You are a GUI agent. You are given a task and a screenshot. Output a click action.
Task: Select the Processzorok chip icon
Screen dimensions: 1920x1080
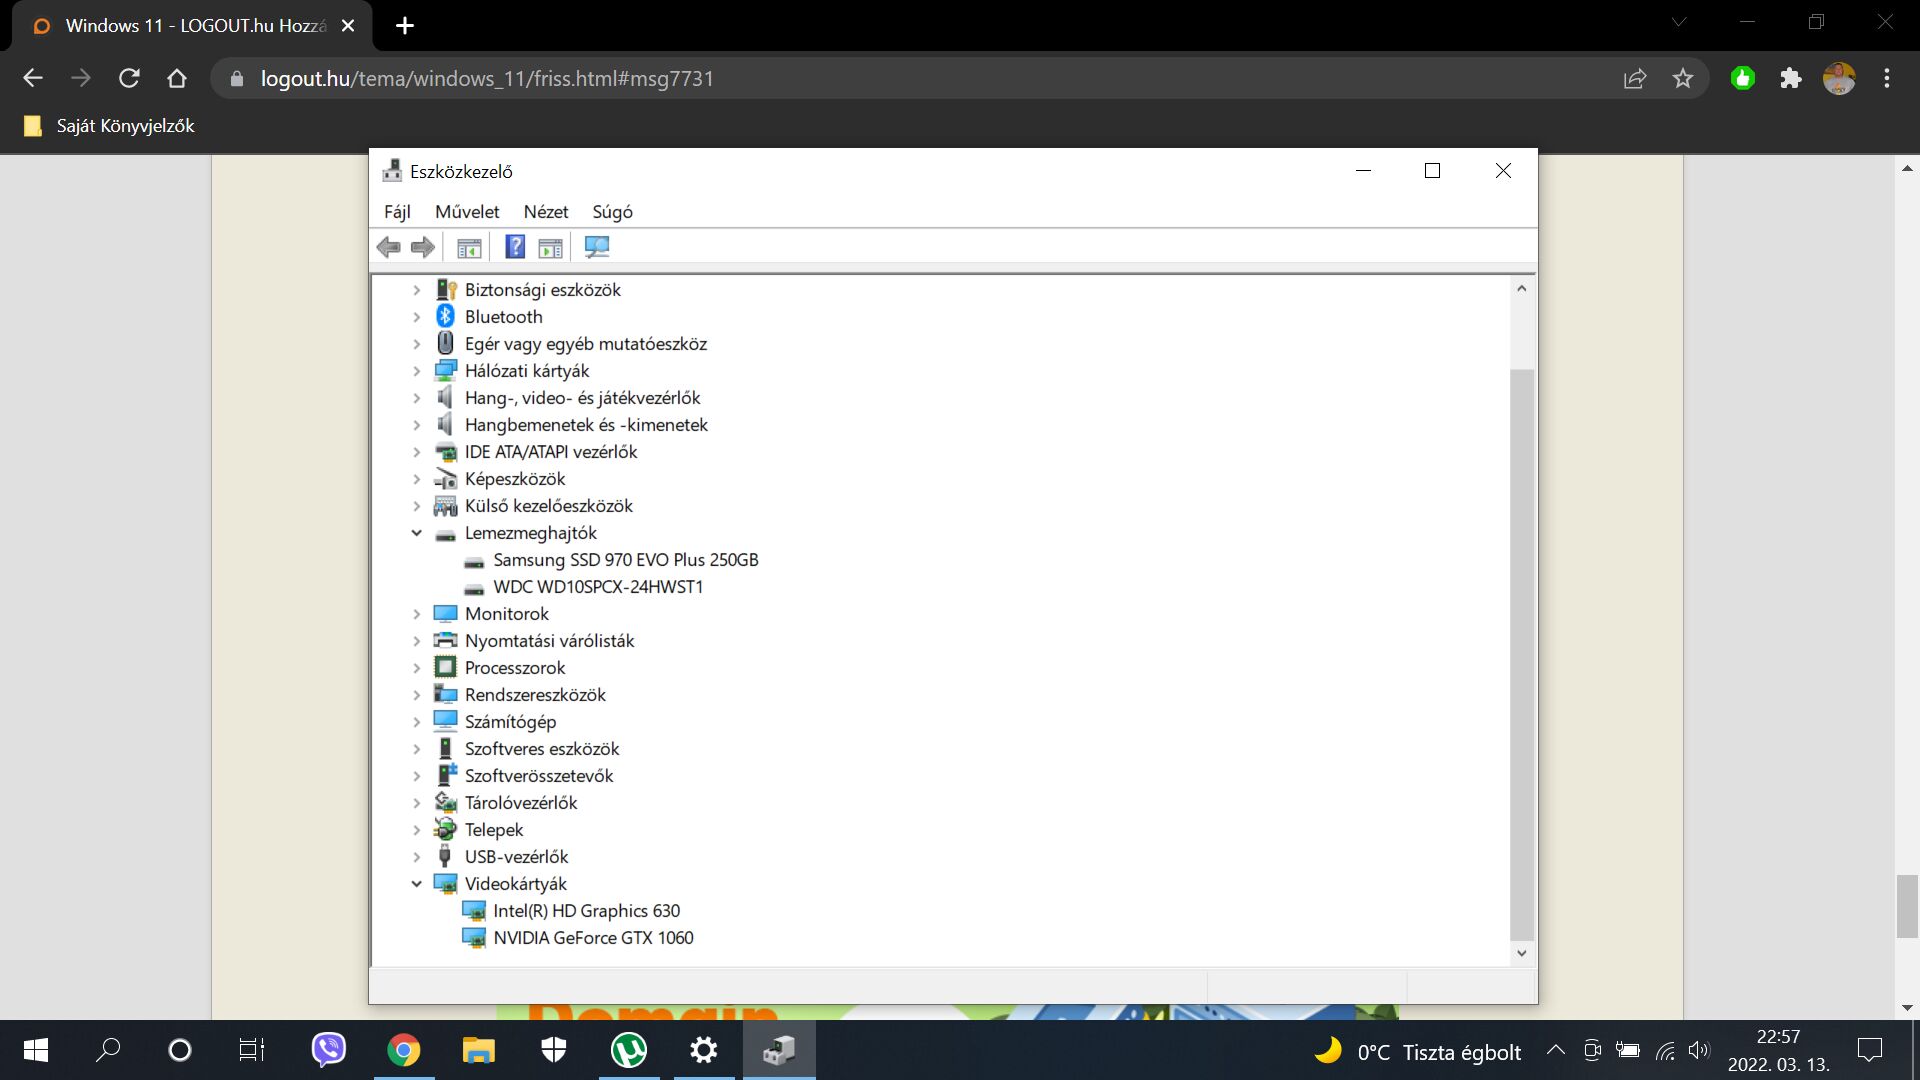(446, 667)
